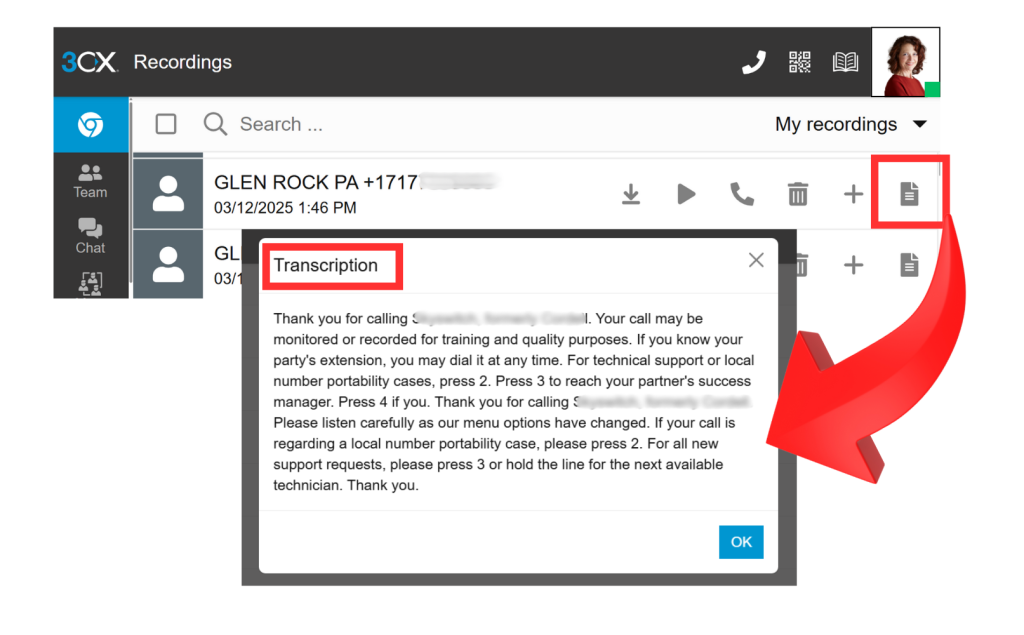1024x635 pixels.
Task: Play the GLEN ROCK PA recording
Action: (686, 194)
